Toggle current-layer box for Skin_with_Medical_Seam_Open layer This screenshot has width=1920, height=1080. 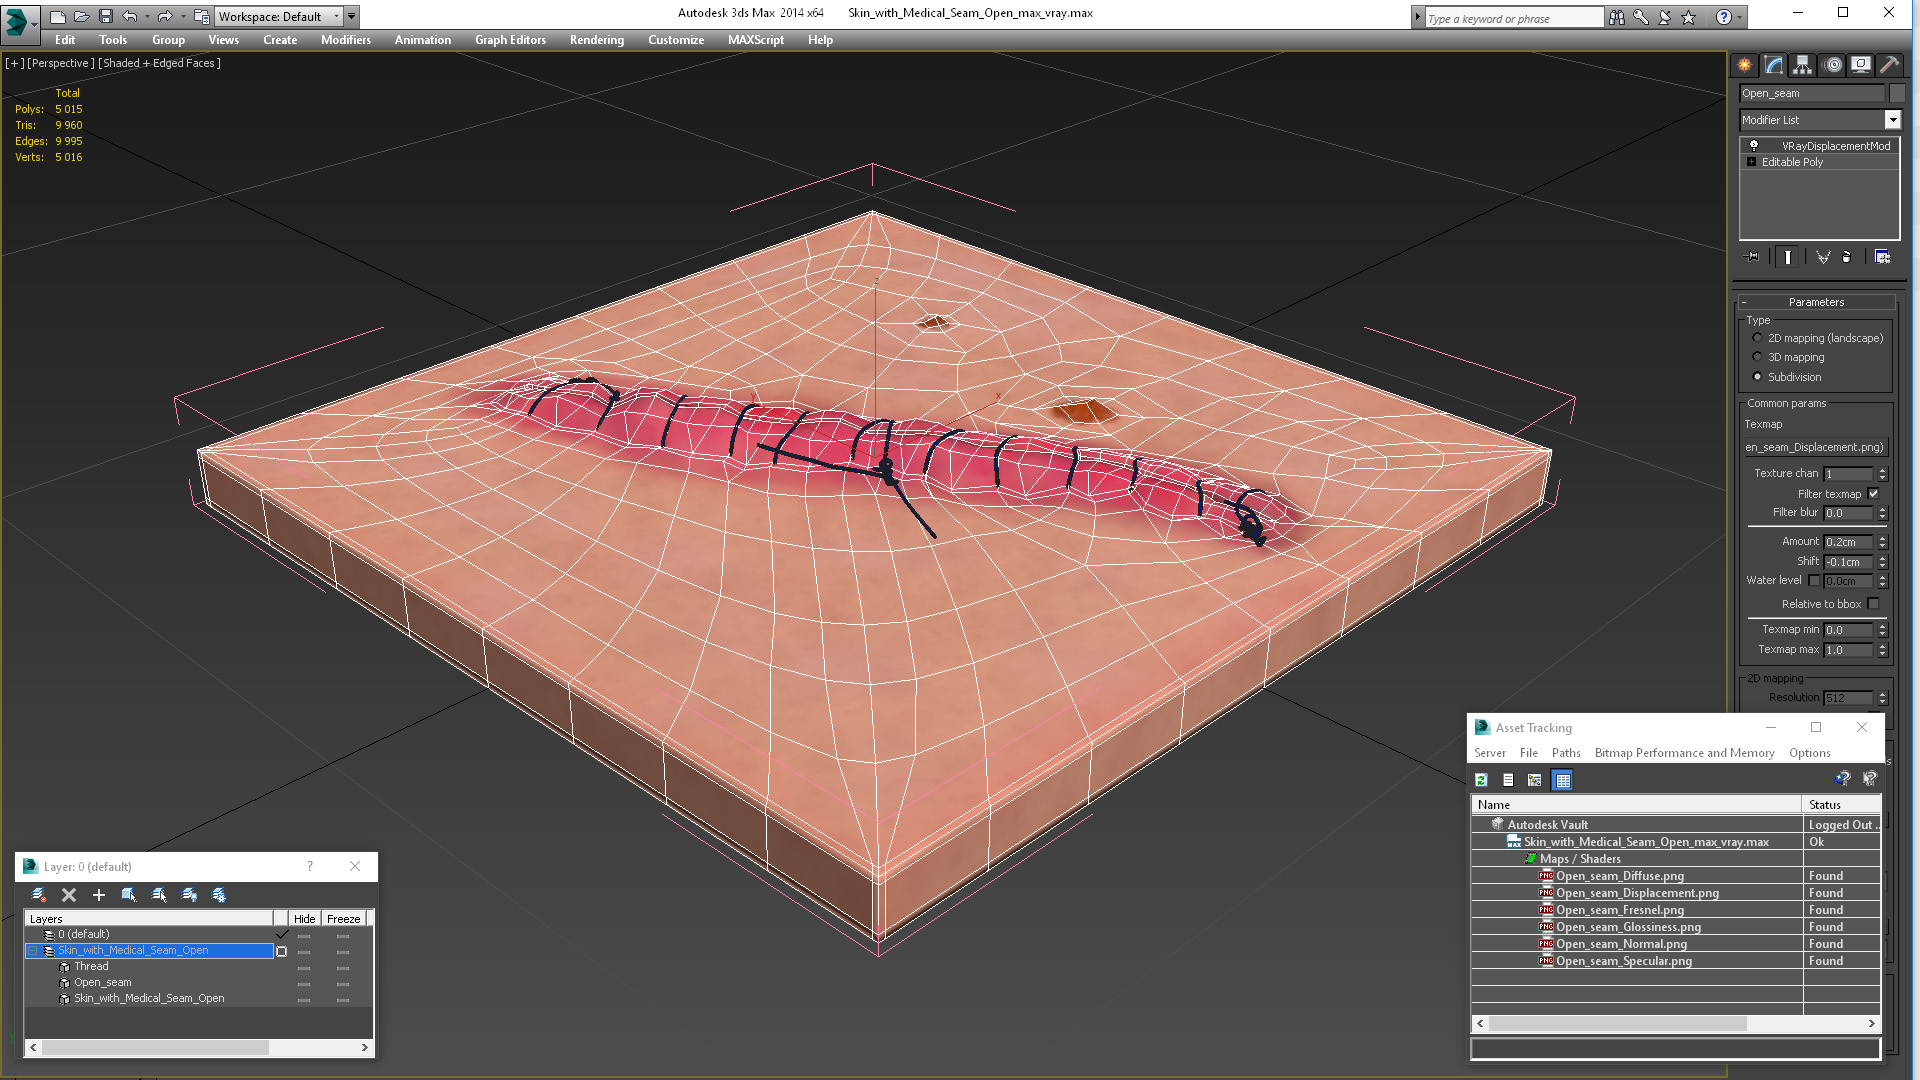pos(281,951)
